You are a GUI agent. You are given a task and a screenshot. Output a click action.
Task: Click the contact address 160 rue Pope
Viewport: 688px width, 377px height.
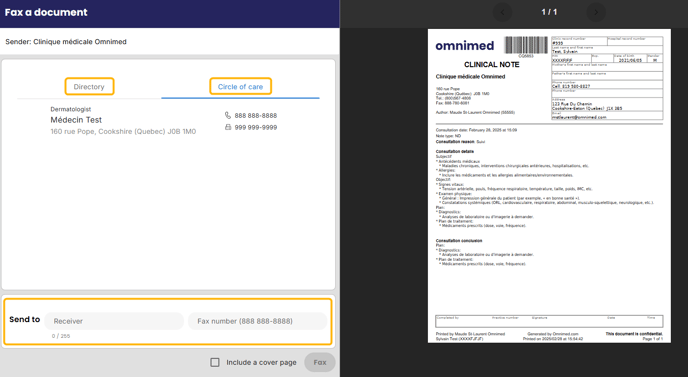[123, 131]
